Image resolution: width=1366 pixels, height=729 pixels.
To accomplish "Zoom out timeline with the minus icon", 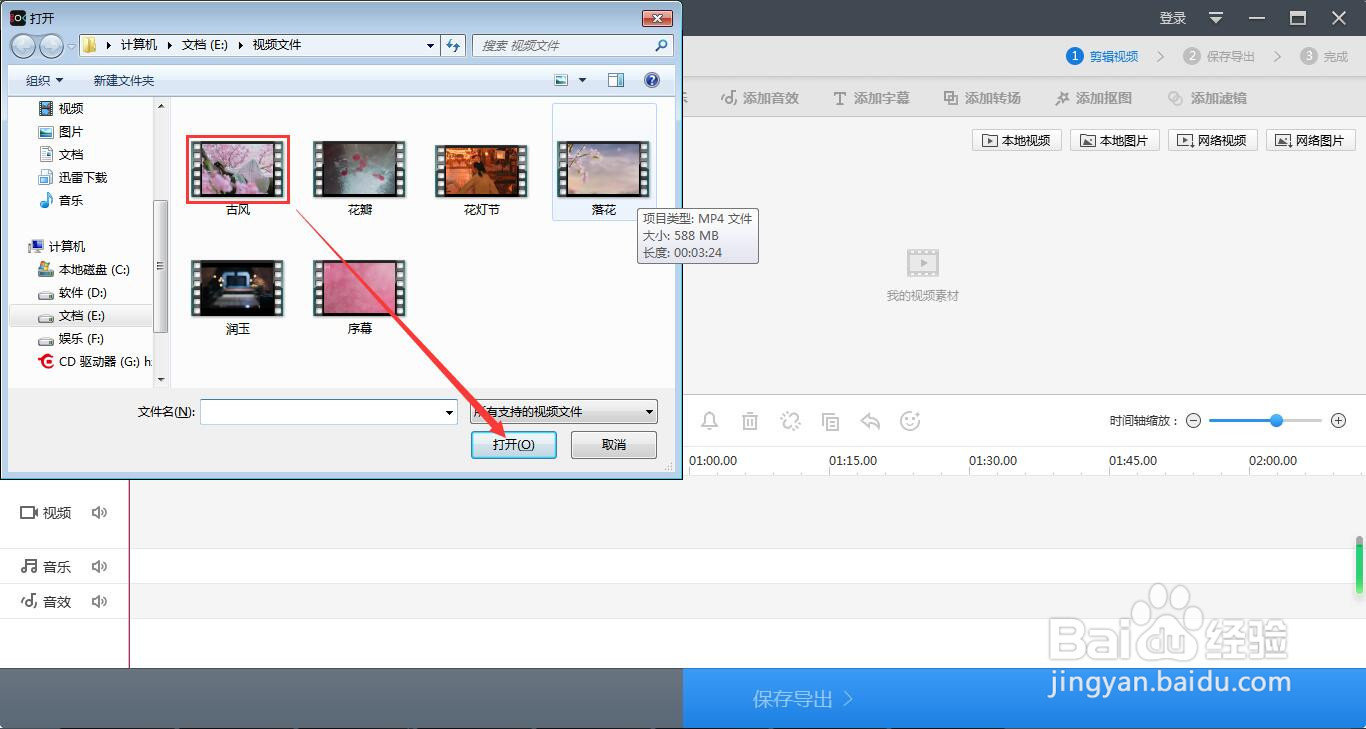I will 1193,421.
